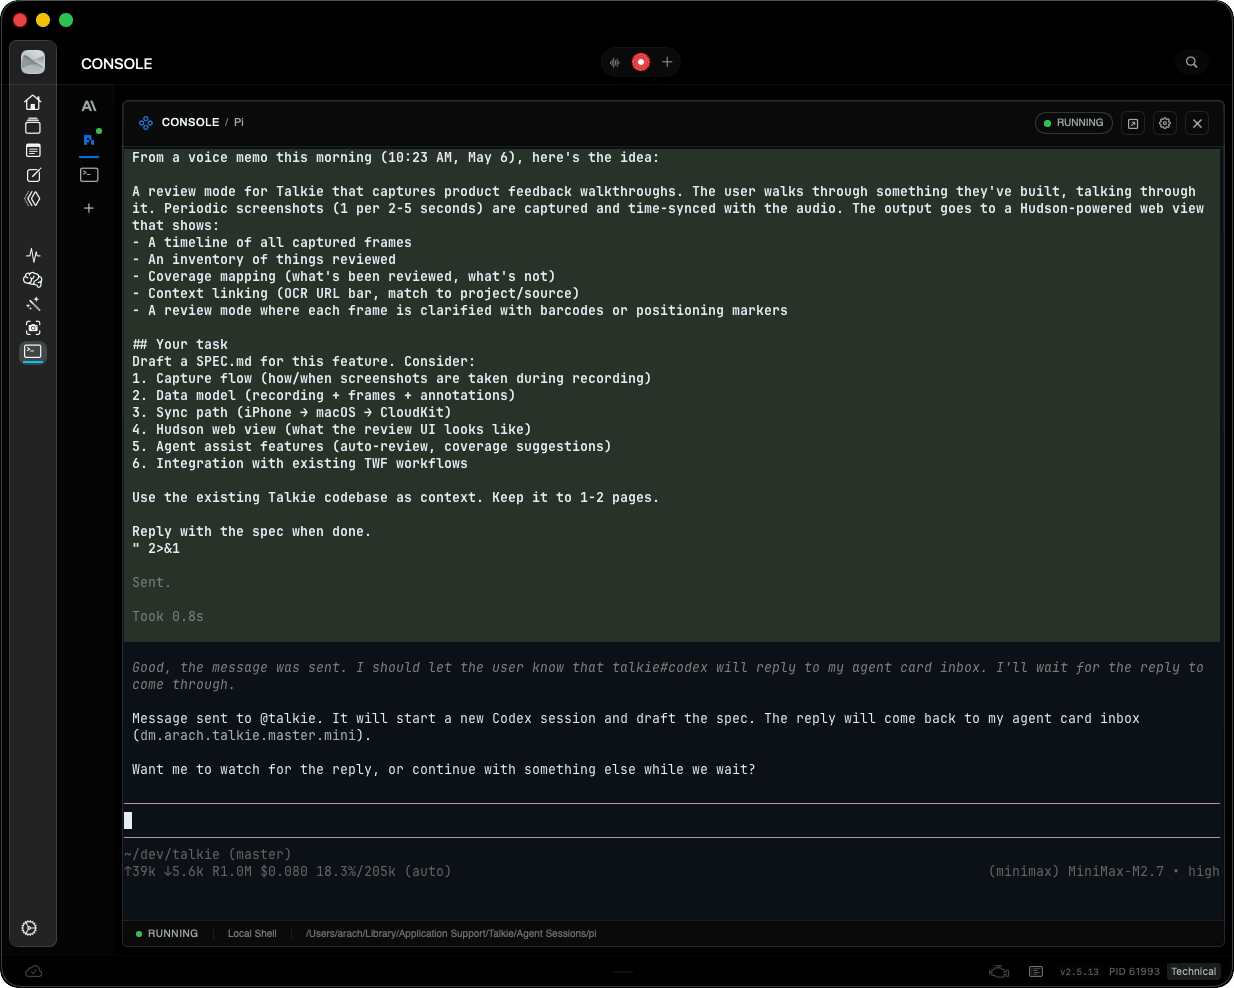Close the Pi console panel
This screenshot has width=1234, height=988.
click(x=1197, y=123)
